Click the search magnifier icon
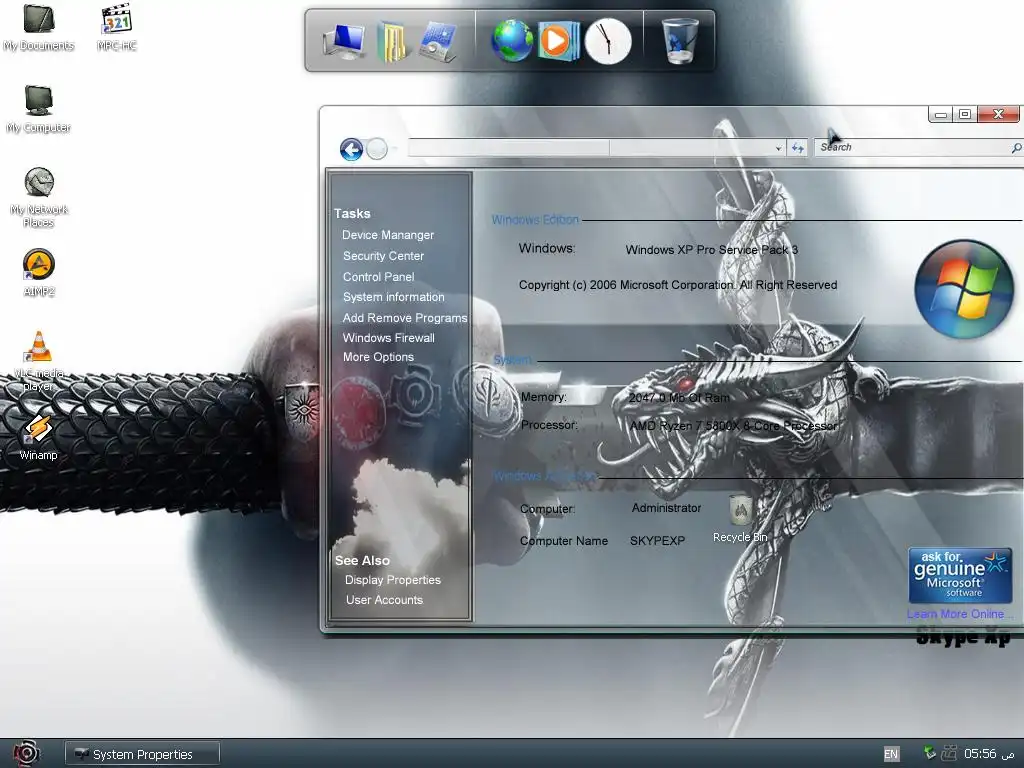The image size is (1024, 768). coord(1016,148)
